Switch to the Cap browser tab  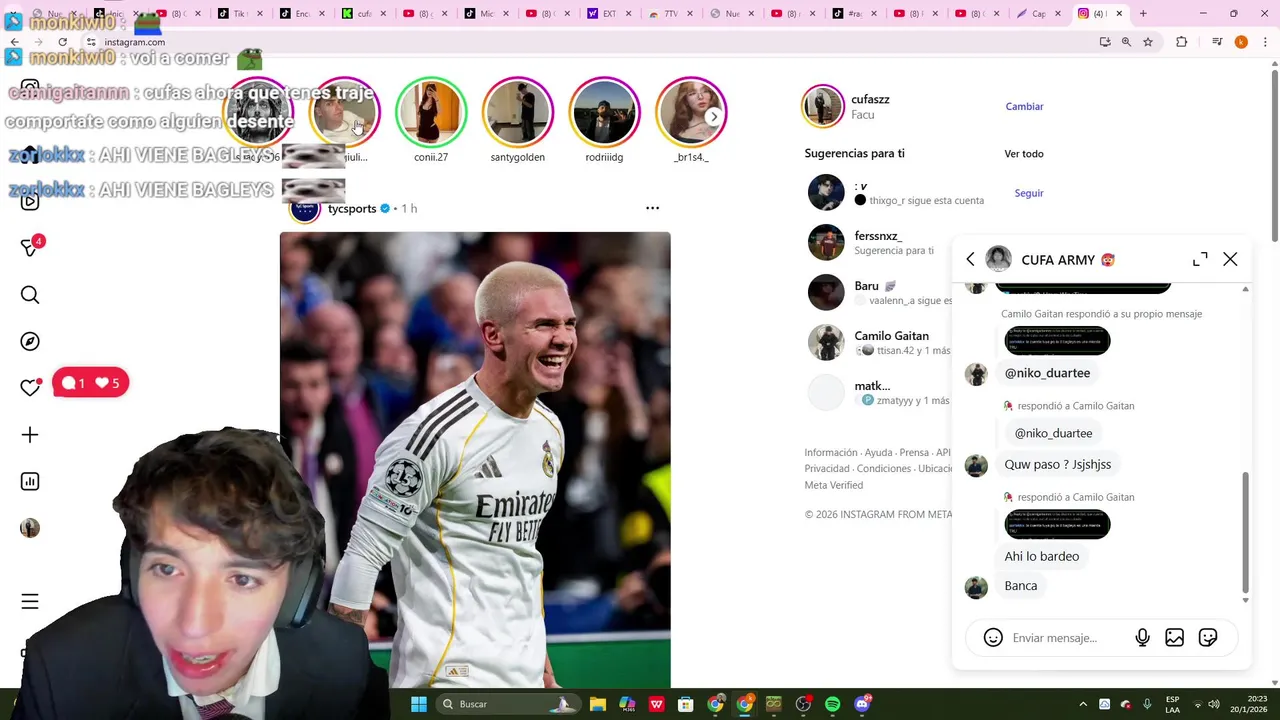tap(1040, 14)
